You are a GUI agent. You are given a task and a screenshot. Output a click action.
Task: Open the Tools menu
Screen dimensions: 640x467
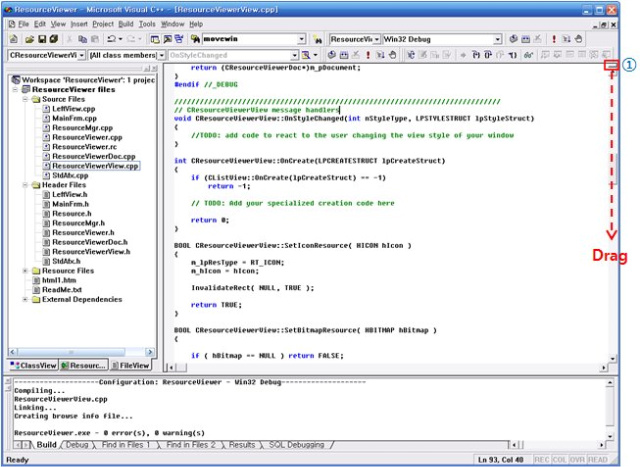(147, 24)
